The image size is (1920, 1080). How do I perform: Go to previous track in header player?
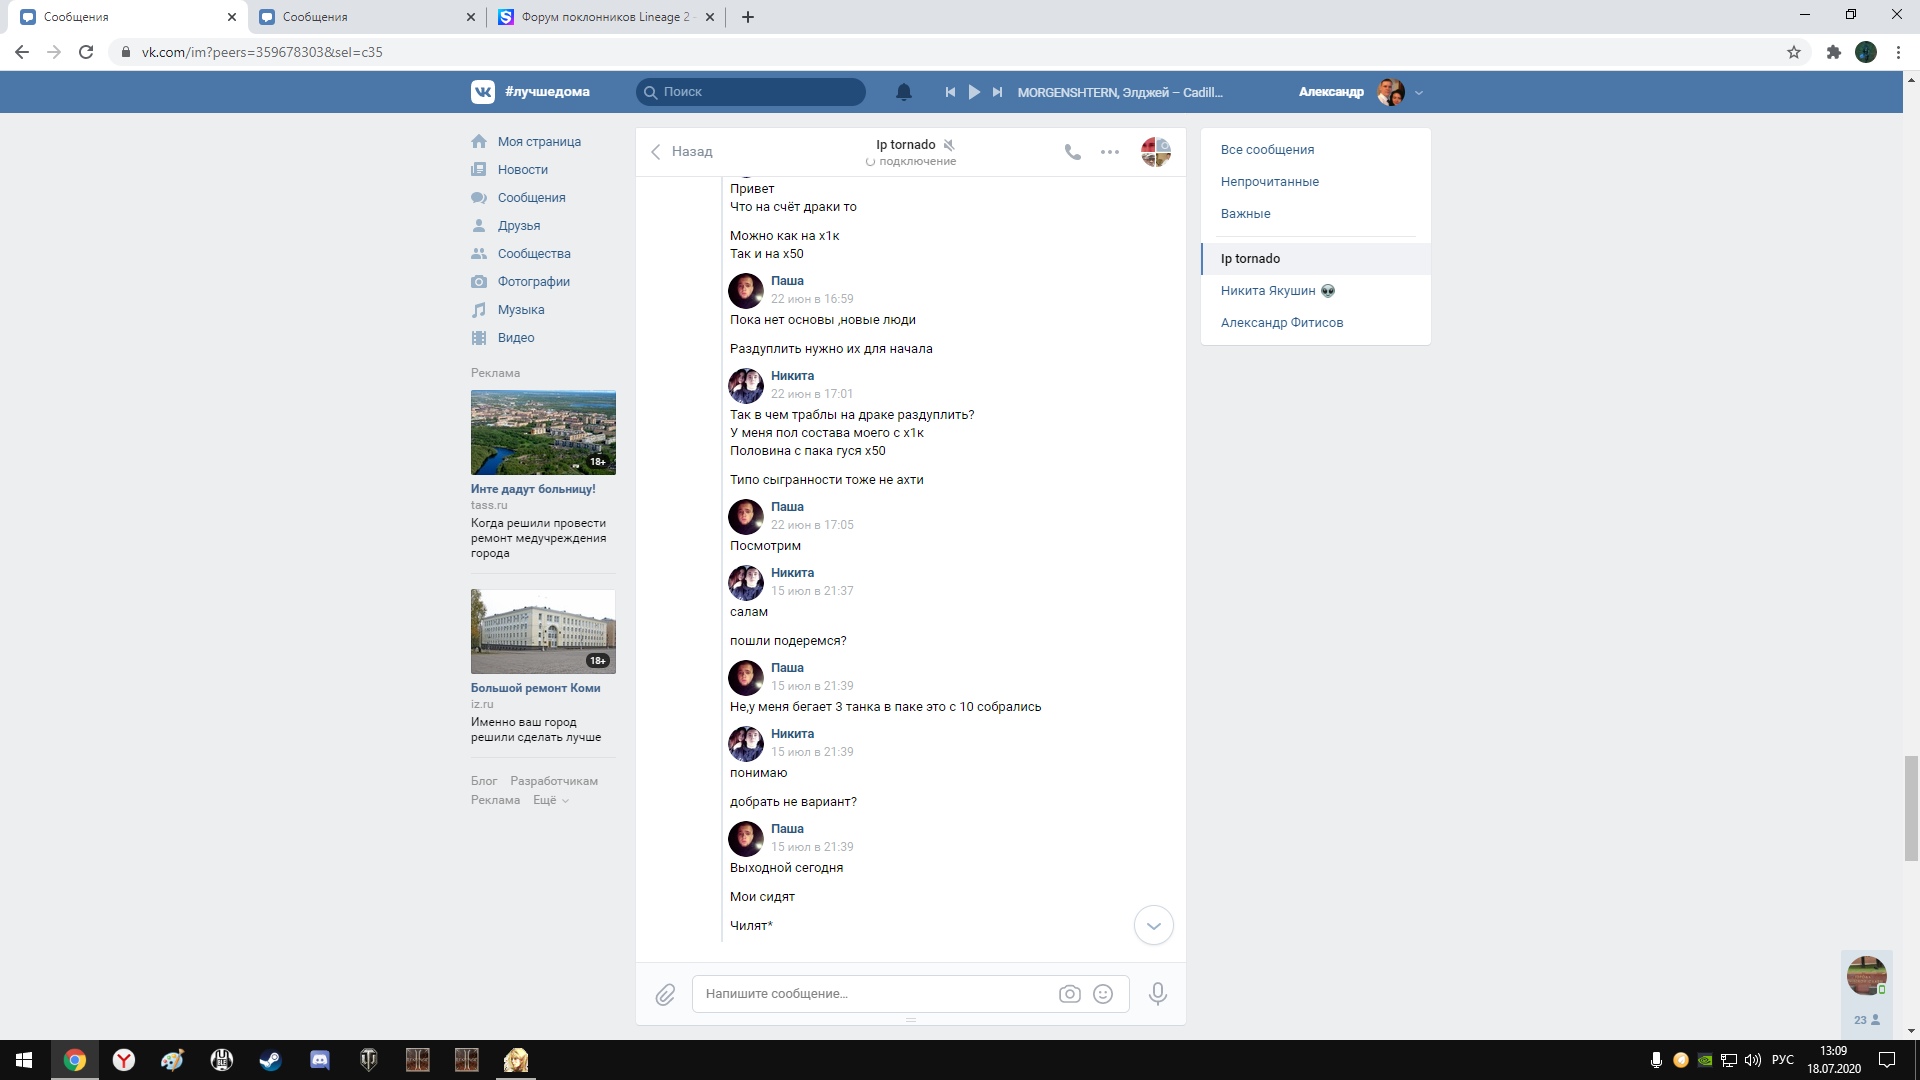click(x=950, y=92)
